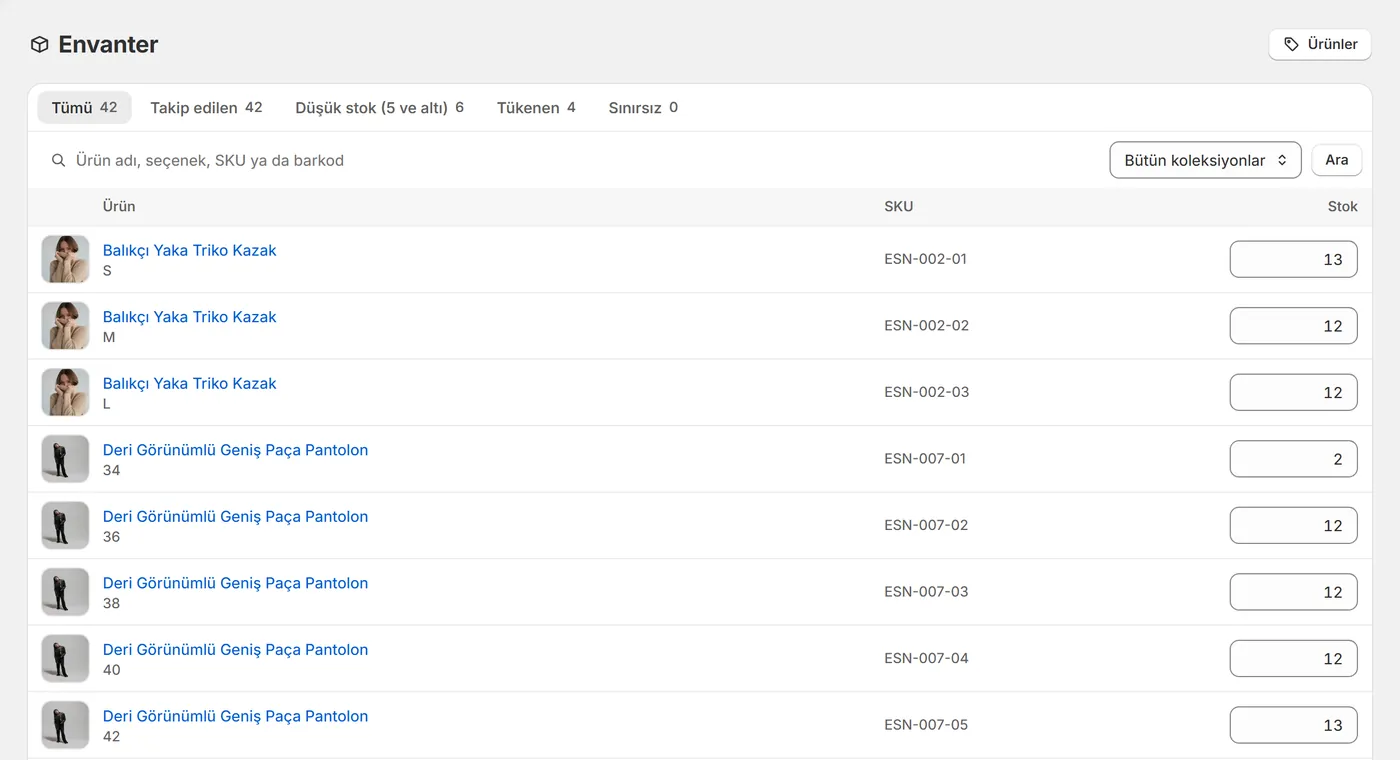Edit stock field for ESN-002-03
The width and height of the screenshot is (1400, 760).
click(x=1293, y=392)
